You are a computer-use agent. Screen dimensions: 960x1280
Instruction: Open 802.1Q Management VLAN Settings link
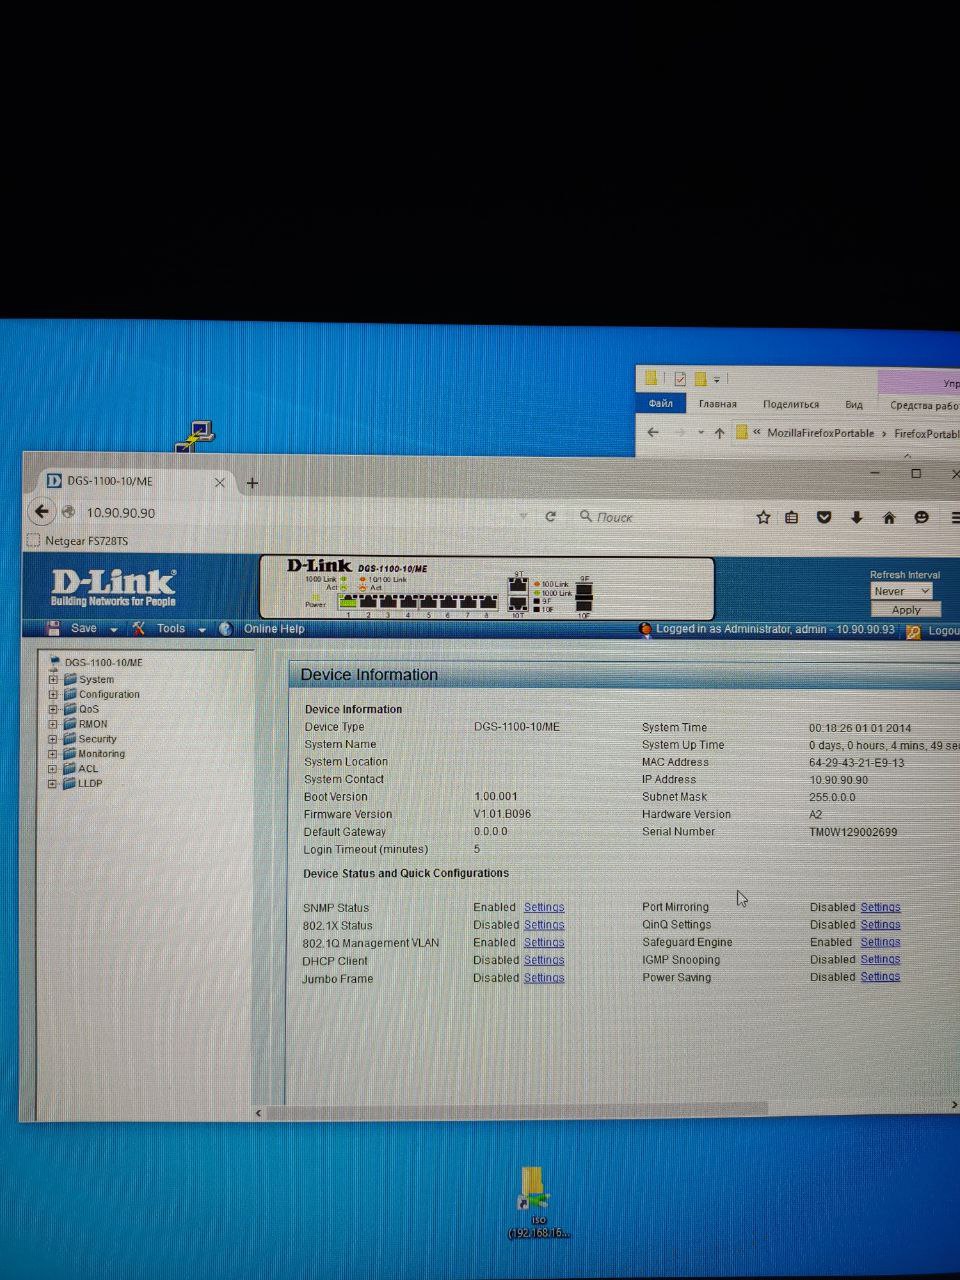544,942
